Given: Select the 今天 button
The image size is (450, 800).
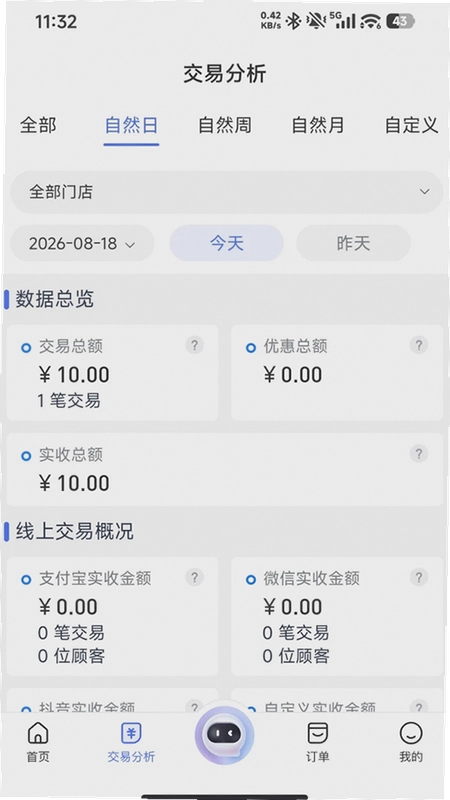Looking at the screenshot, I should coord(227,243).
